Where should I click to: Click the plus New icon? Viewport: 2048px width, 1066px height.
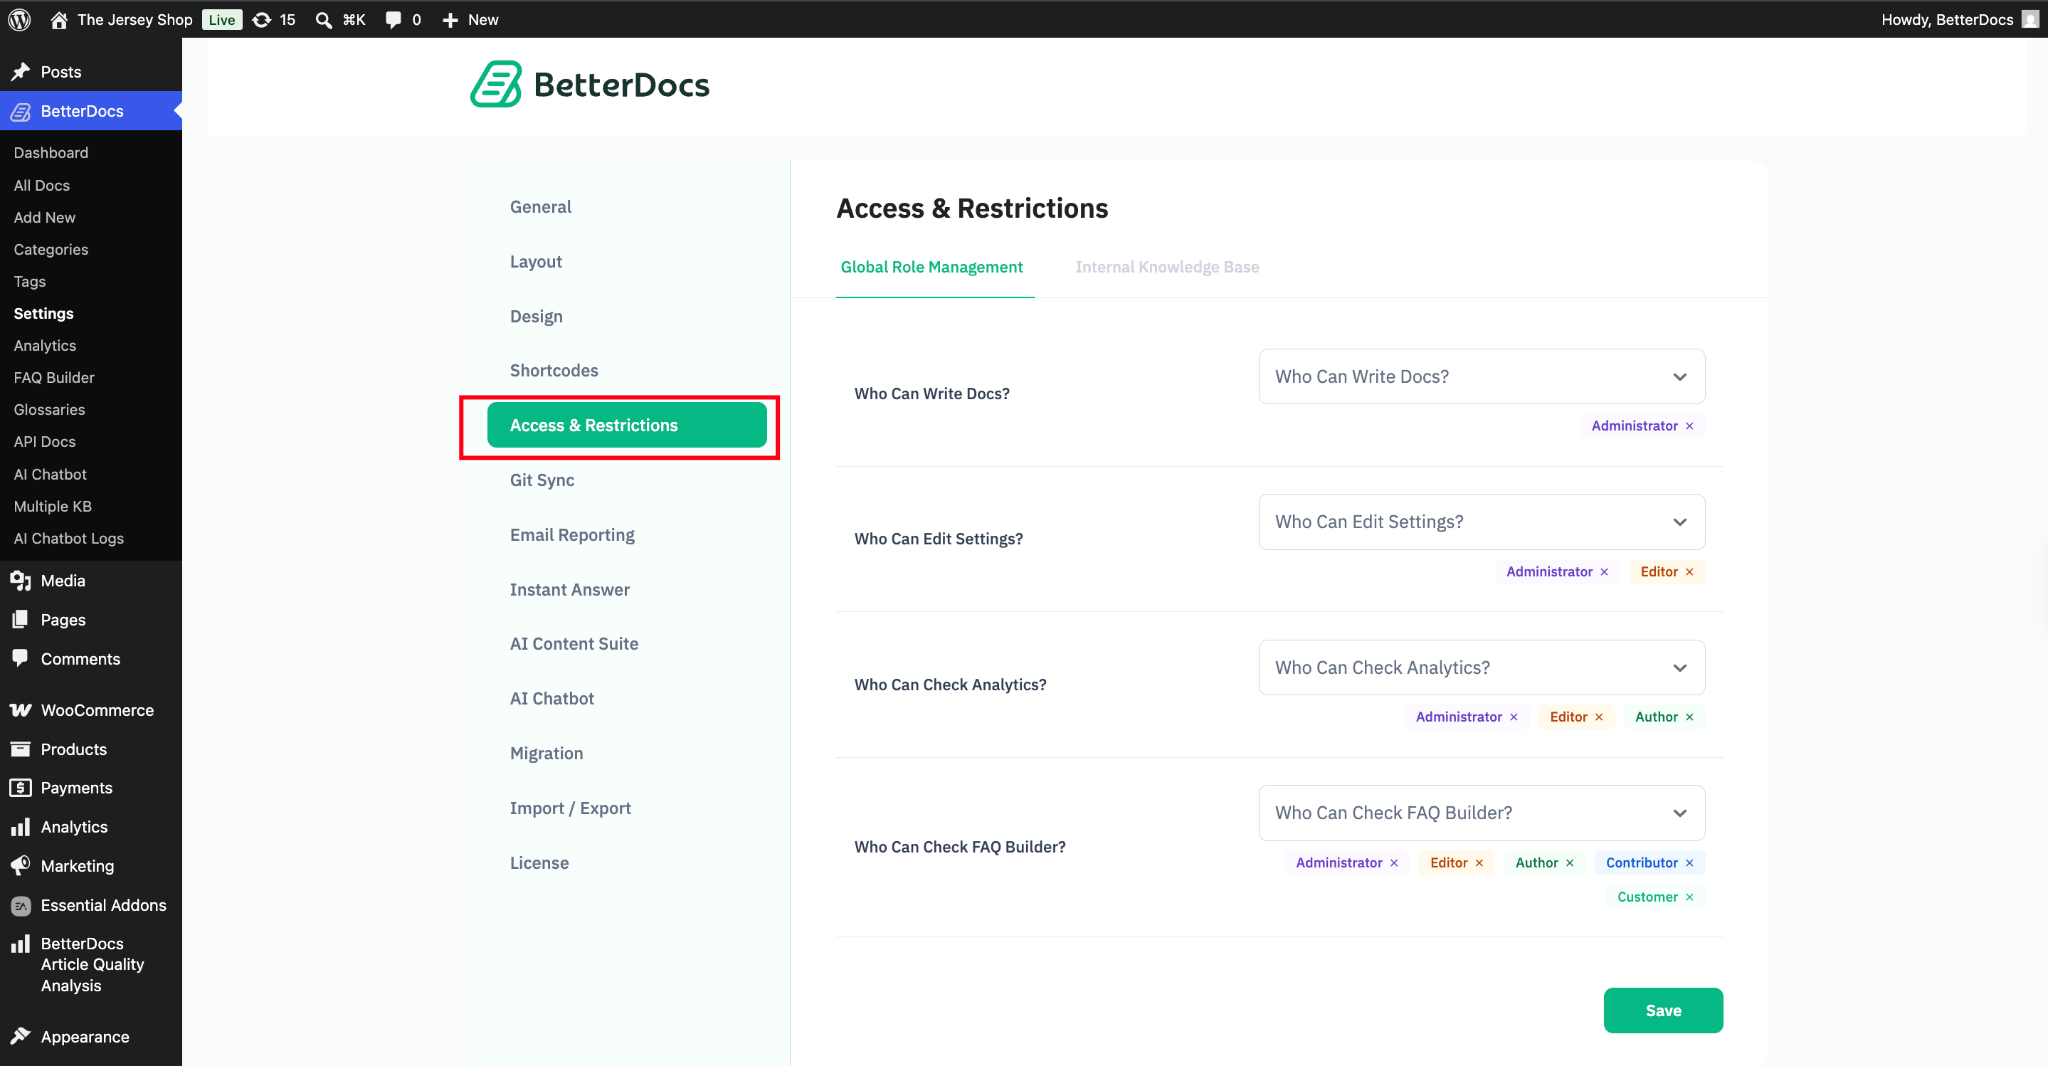tap(450, 20)
